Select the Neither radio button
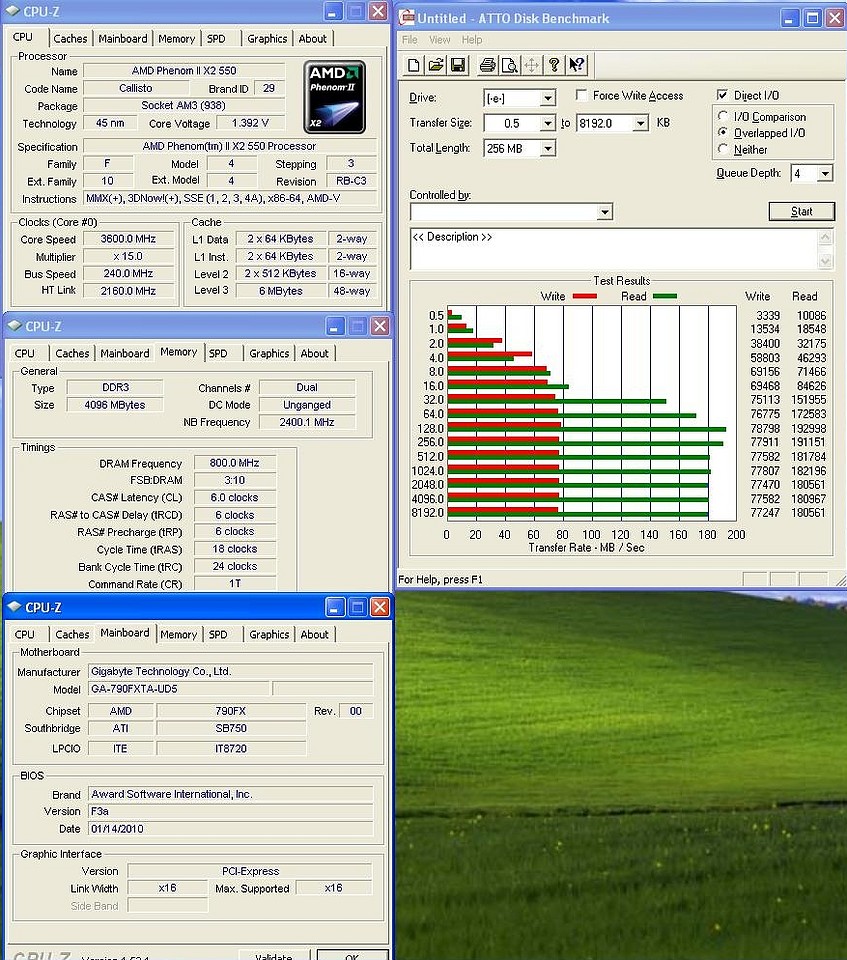This screenshot has height=960, width=847. (x=723, y=149)
